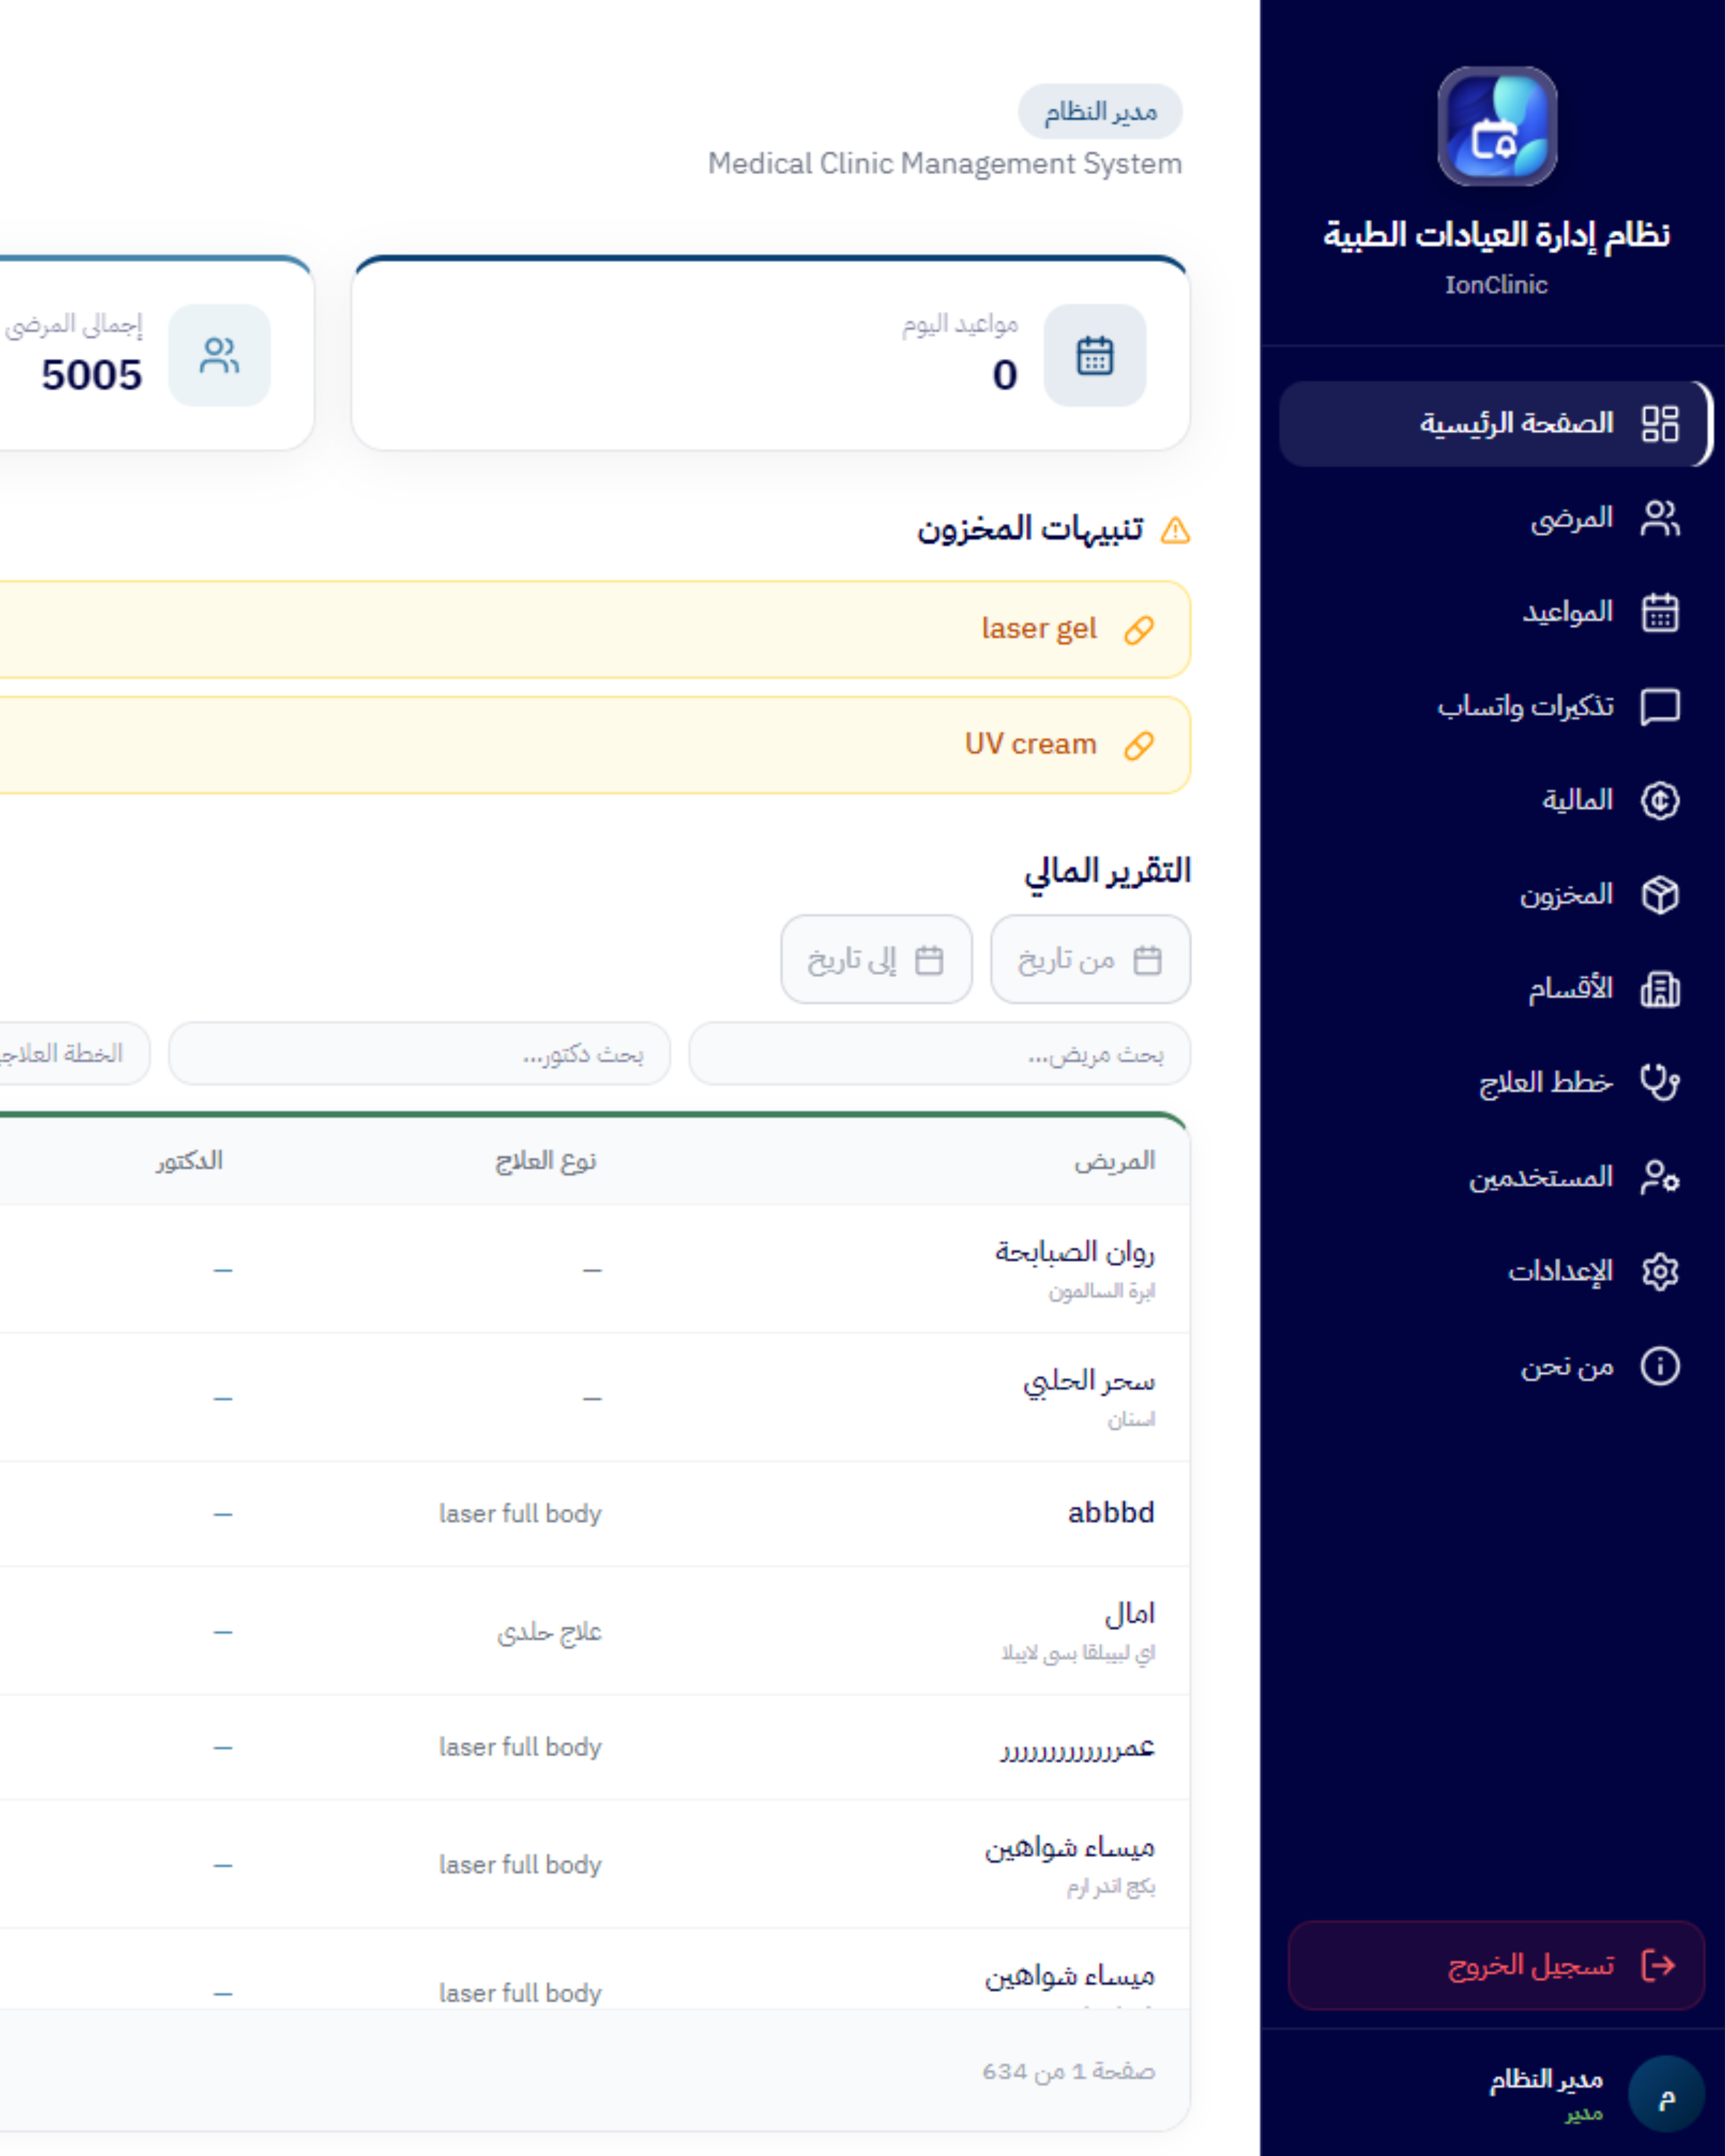Viewport: 1725px width, 2156px height.
Task: Click the بحث دكتور search field
Action: coord(419,1053)
